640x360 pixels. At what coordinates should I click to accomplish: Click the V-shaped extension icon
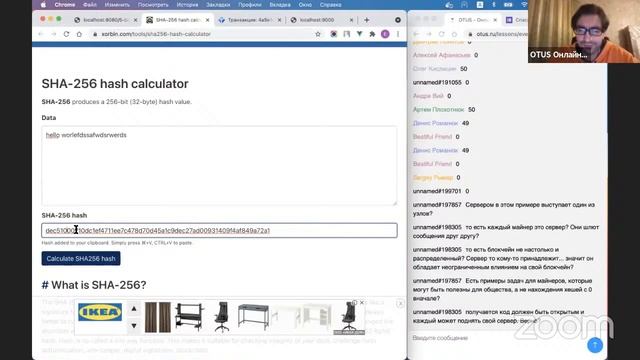359,34
